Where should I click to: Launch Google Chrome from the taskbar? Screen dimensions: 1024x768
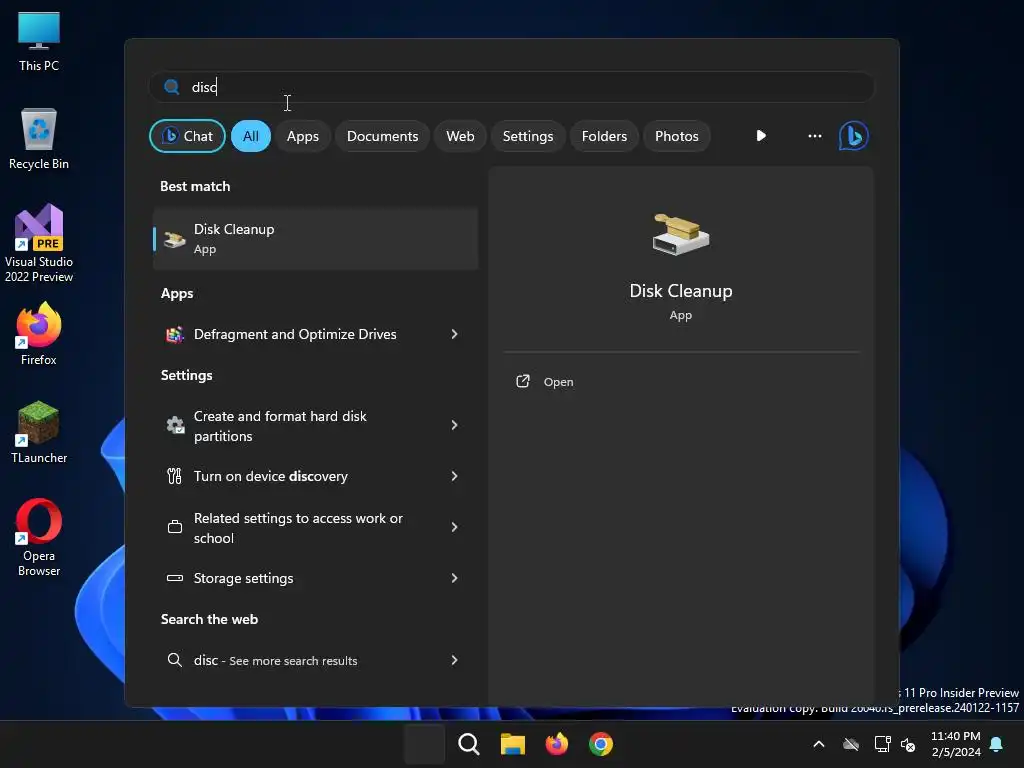(x=601, y=744)
